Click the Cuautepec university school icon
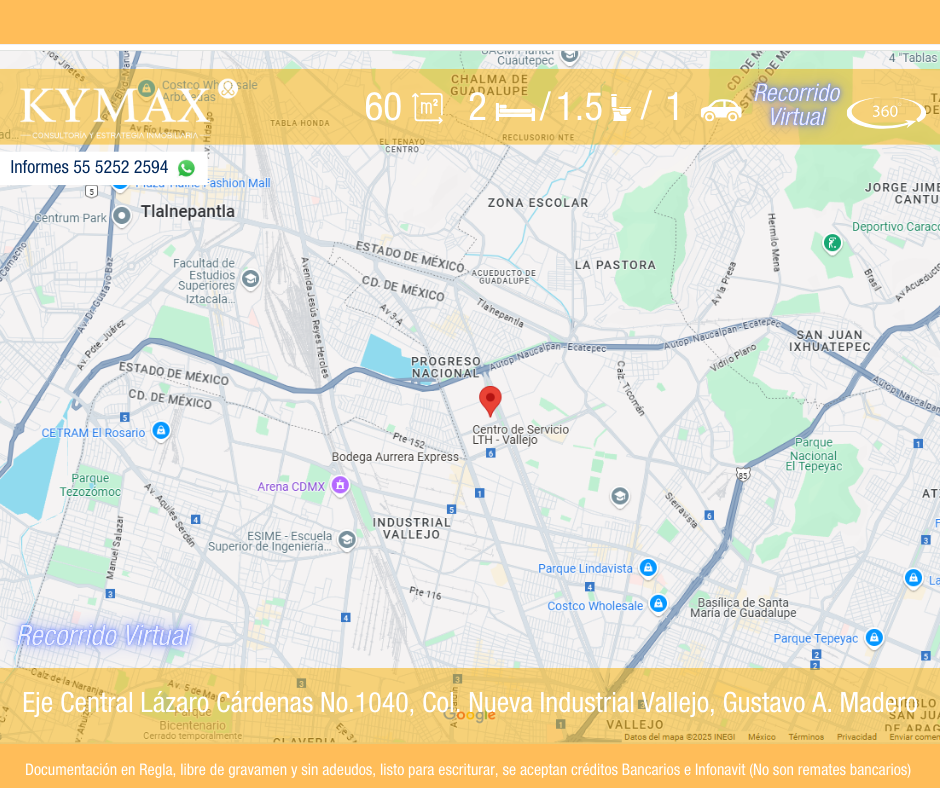Viewport: 940px width, 788px height. pos(570,57)
